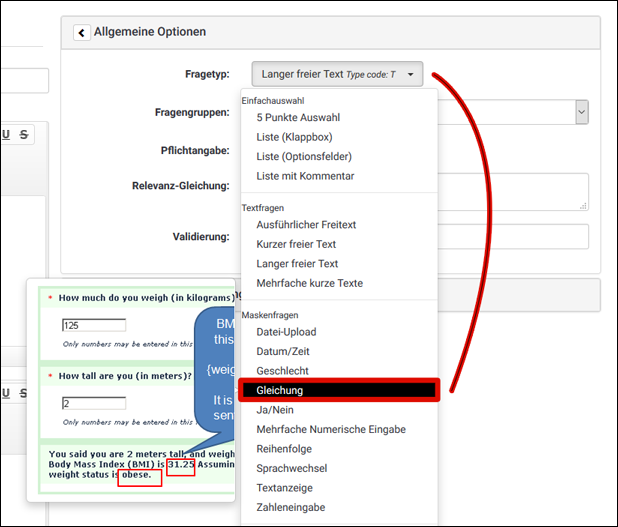The width and height of the screenshot is (618, 527).
Task: Click the weight input field with 125
Action: 93,325
